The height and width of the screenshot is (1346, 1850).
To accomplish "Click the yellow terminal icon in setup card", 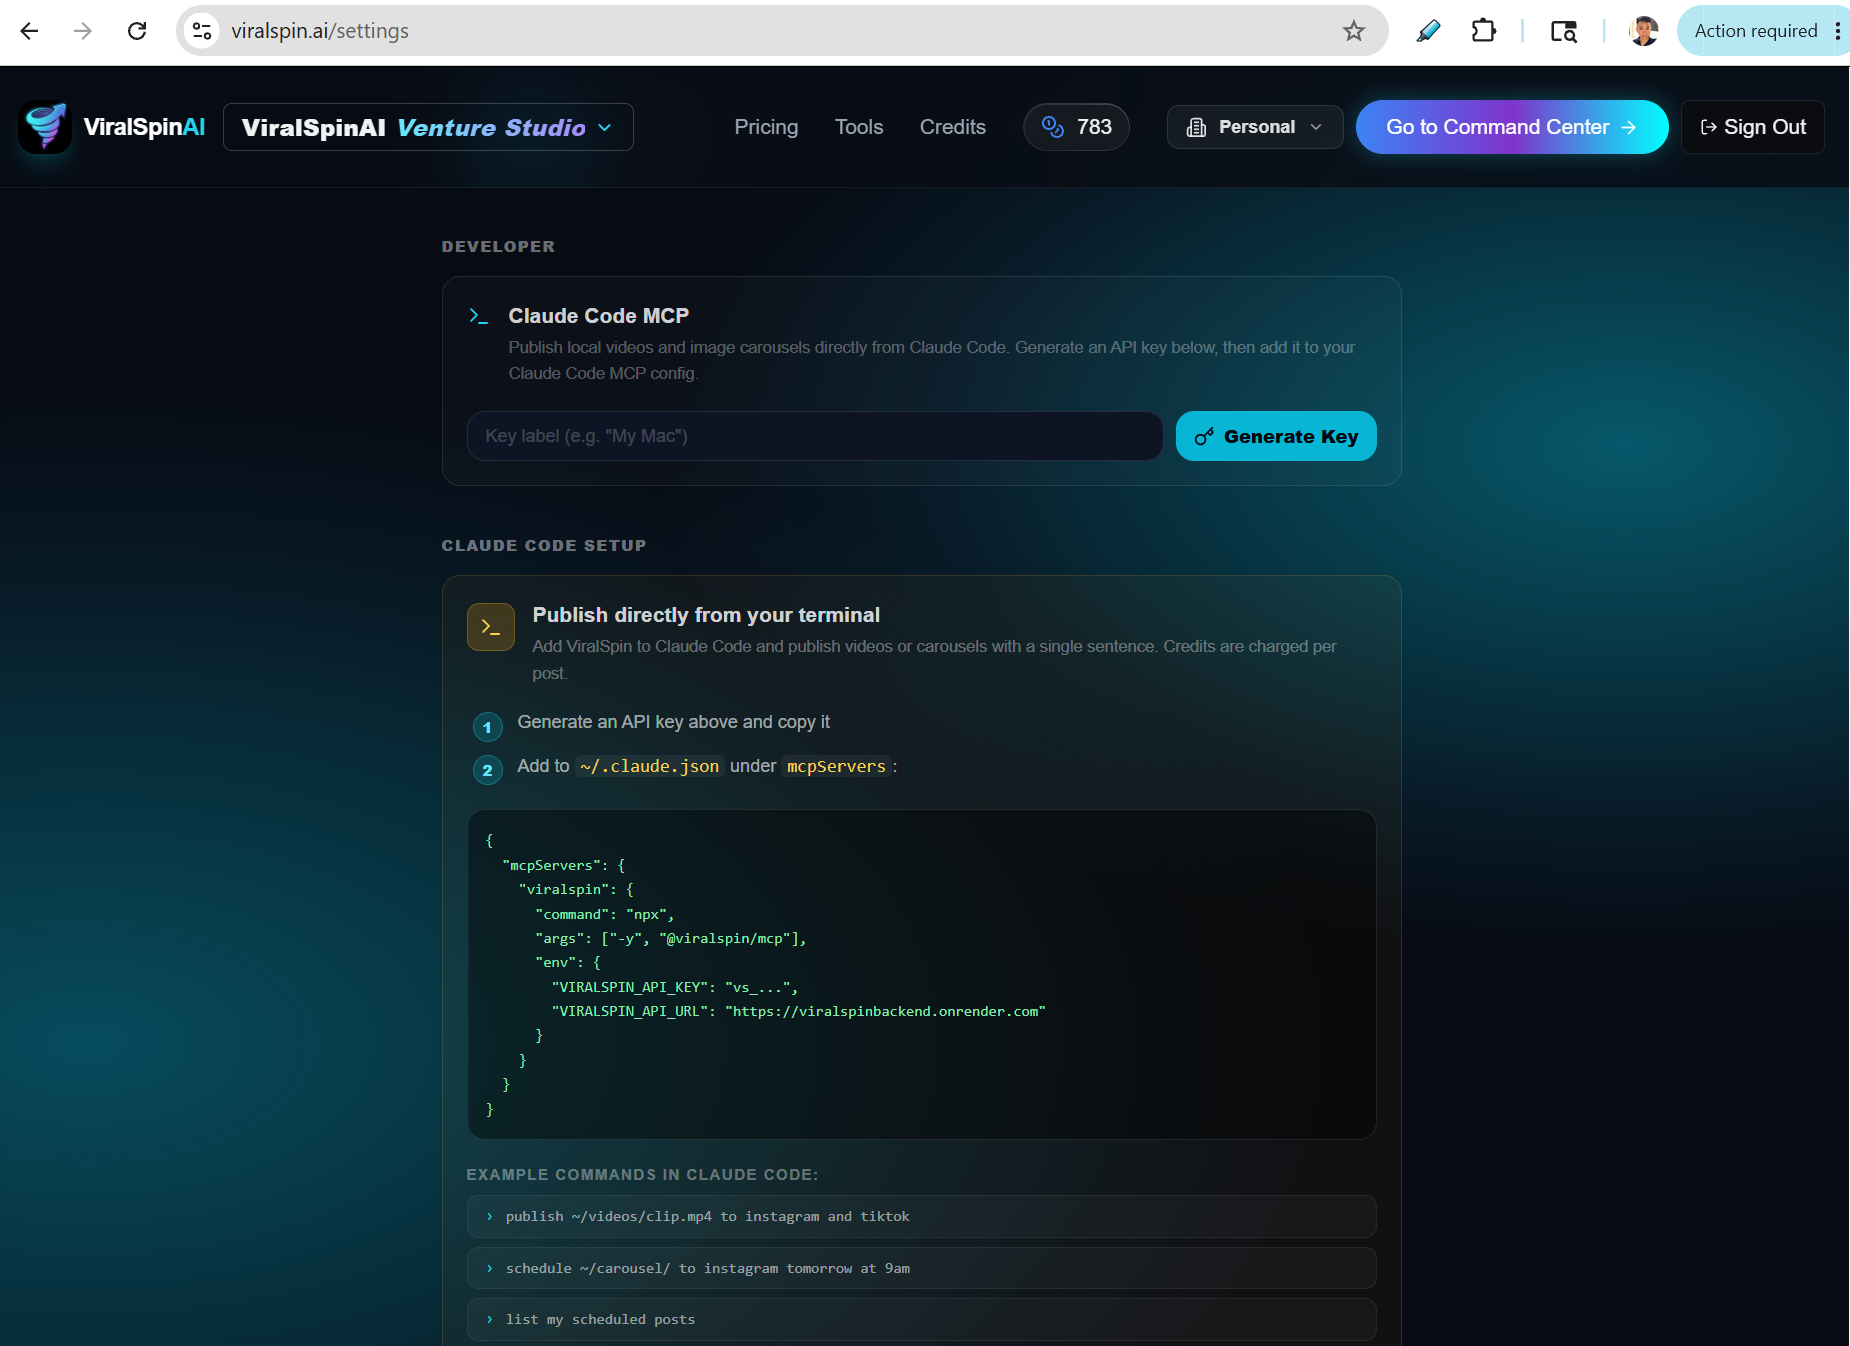I will pyautogui.click(x=491, y=627).
